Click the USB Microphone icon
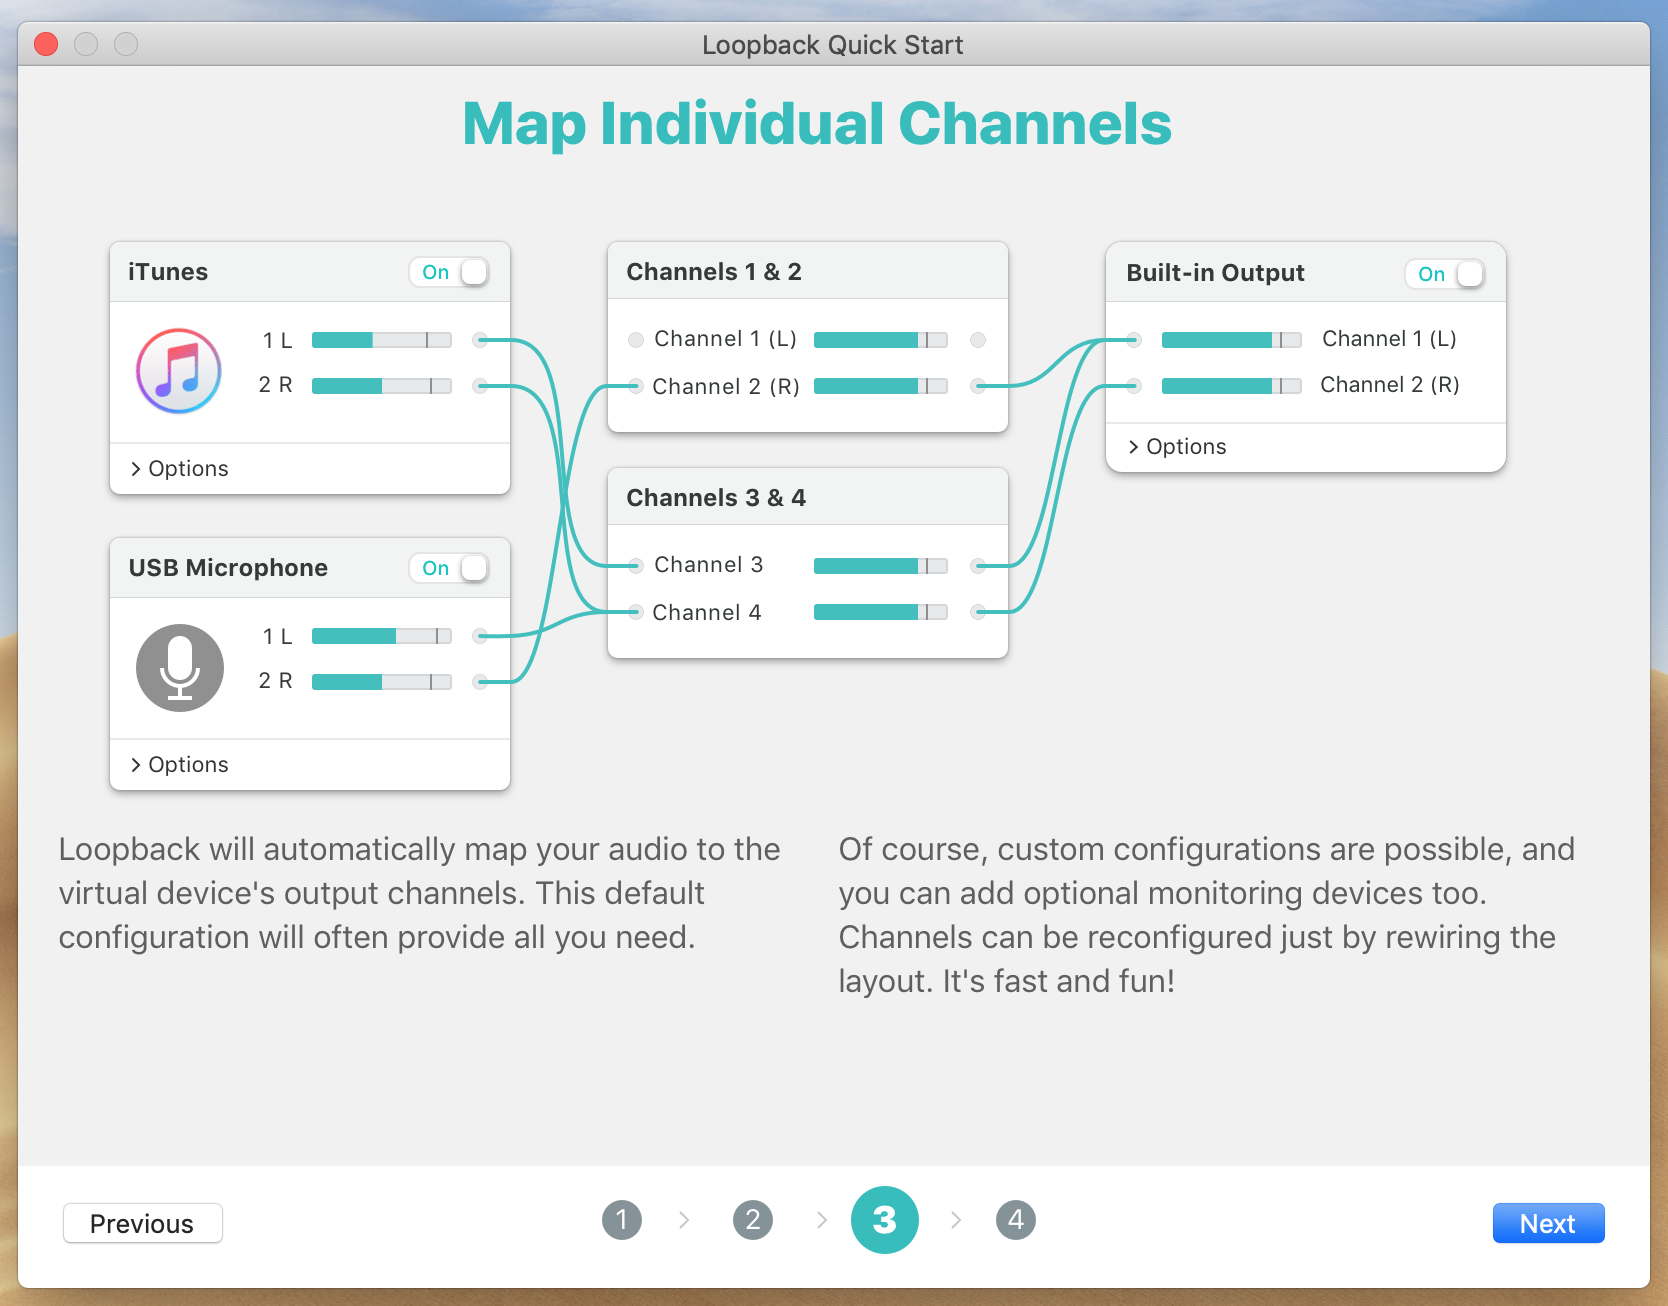 tap(180, 668)
